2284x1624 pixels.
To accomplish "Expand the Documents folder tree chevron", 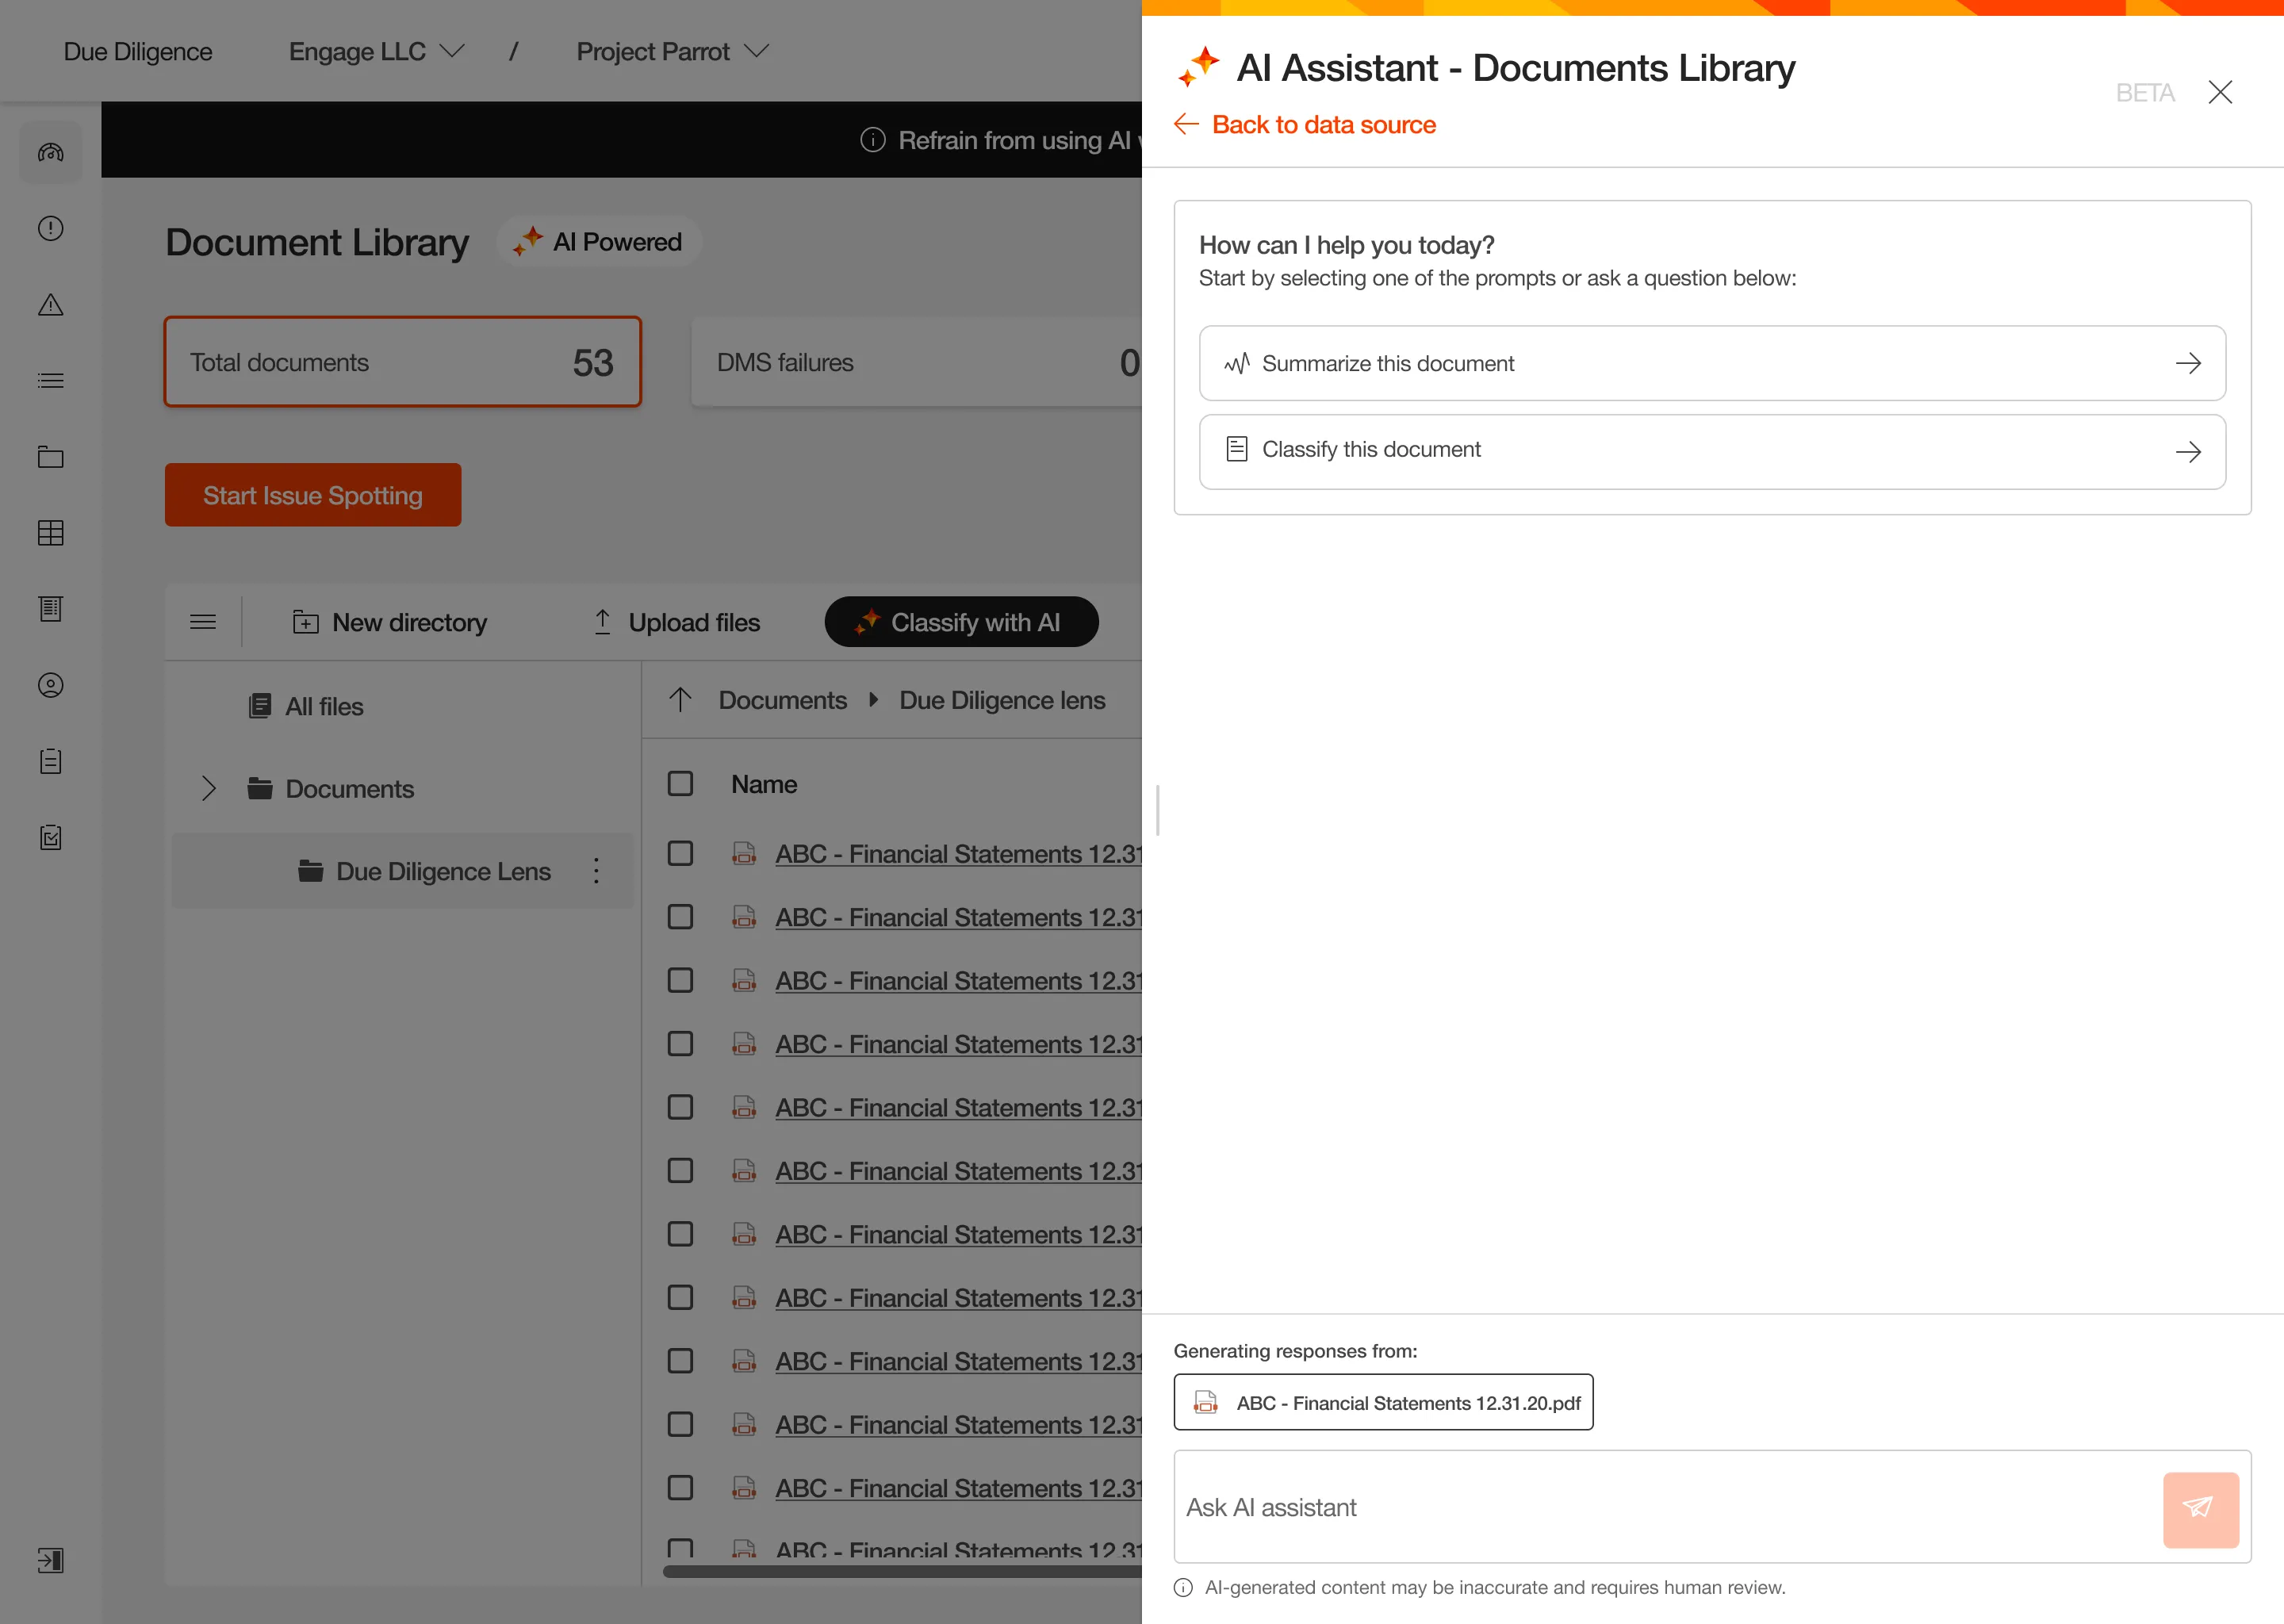I will pos(208,788).
